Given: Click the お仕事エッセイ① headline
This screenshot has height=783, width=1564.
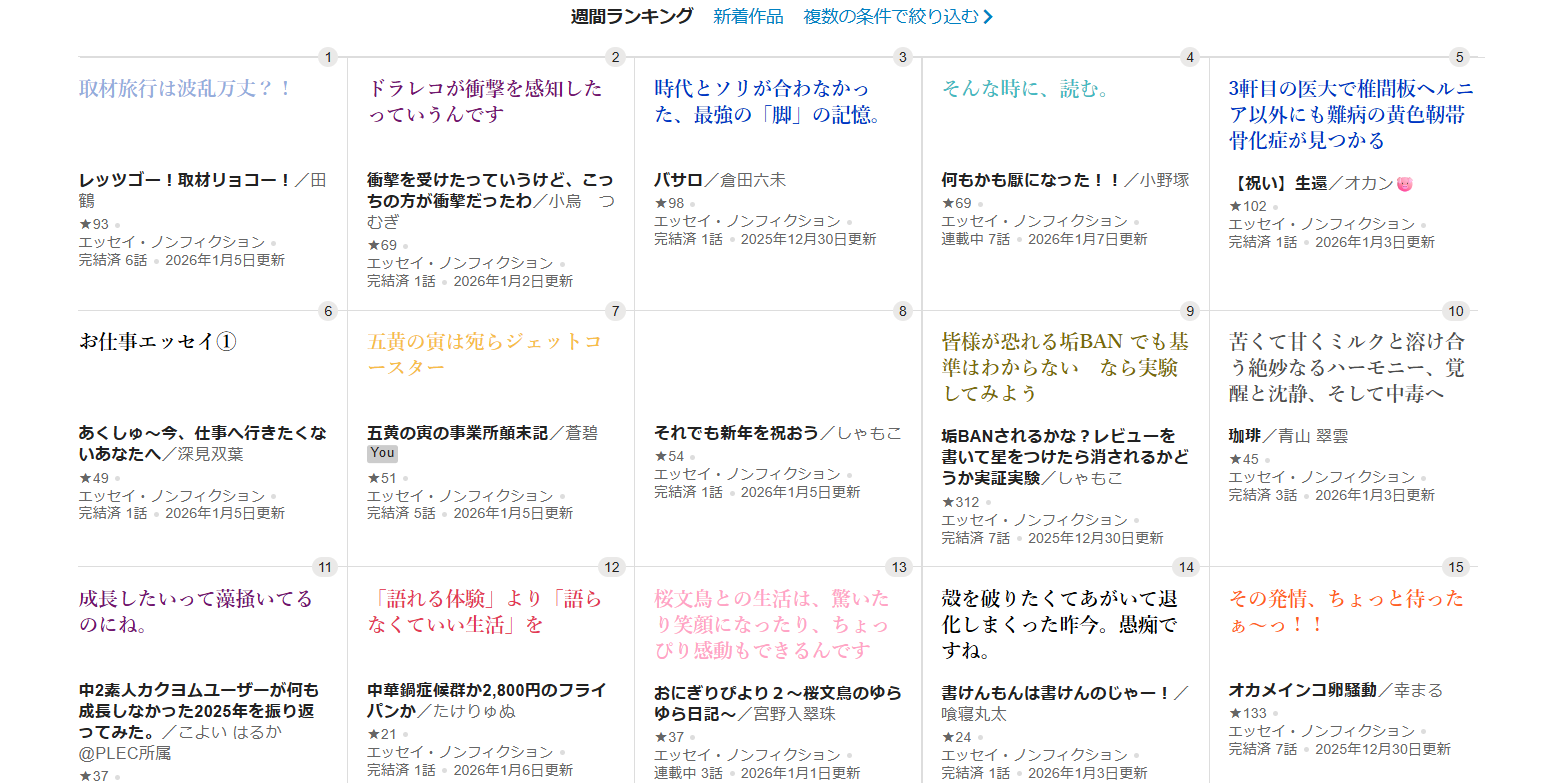Looking at the screenshot, I should coord(157,342).
